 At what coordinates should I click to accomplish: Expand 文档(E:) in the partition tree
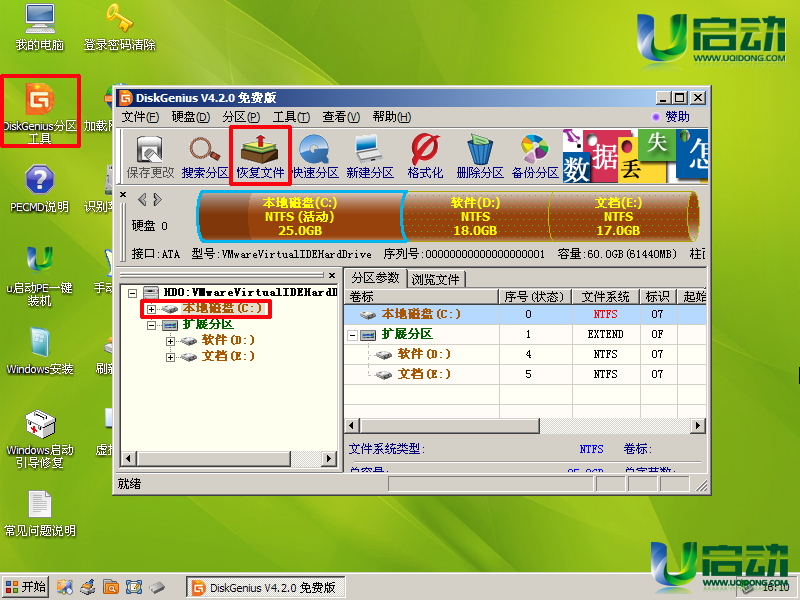pos(170,357)
